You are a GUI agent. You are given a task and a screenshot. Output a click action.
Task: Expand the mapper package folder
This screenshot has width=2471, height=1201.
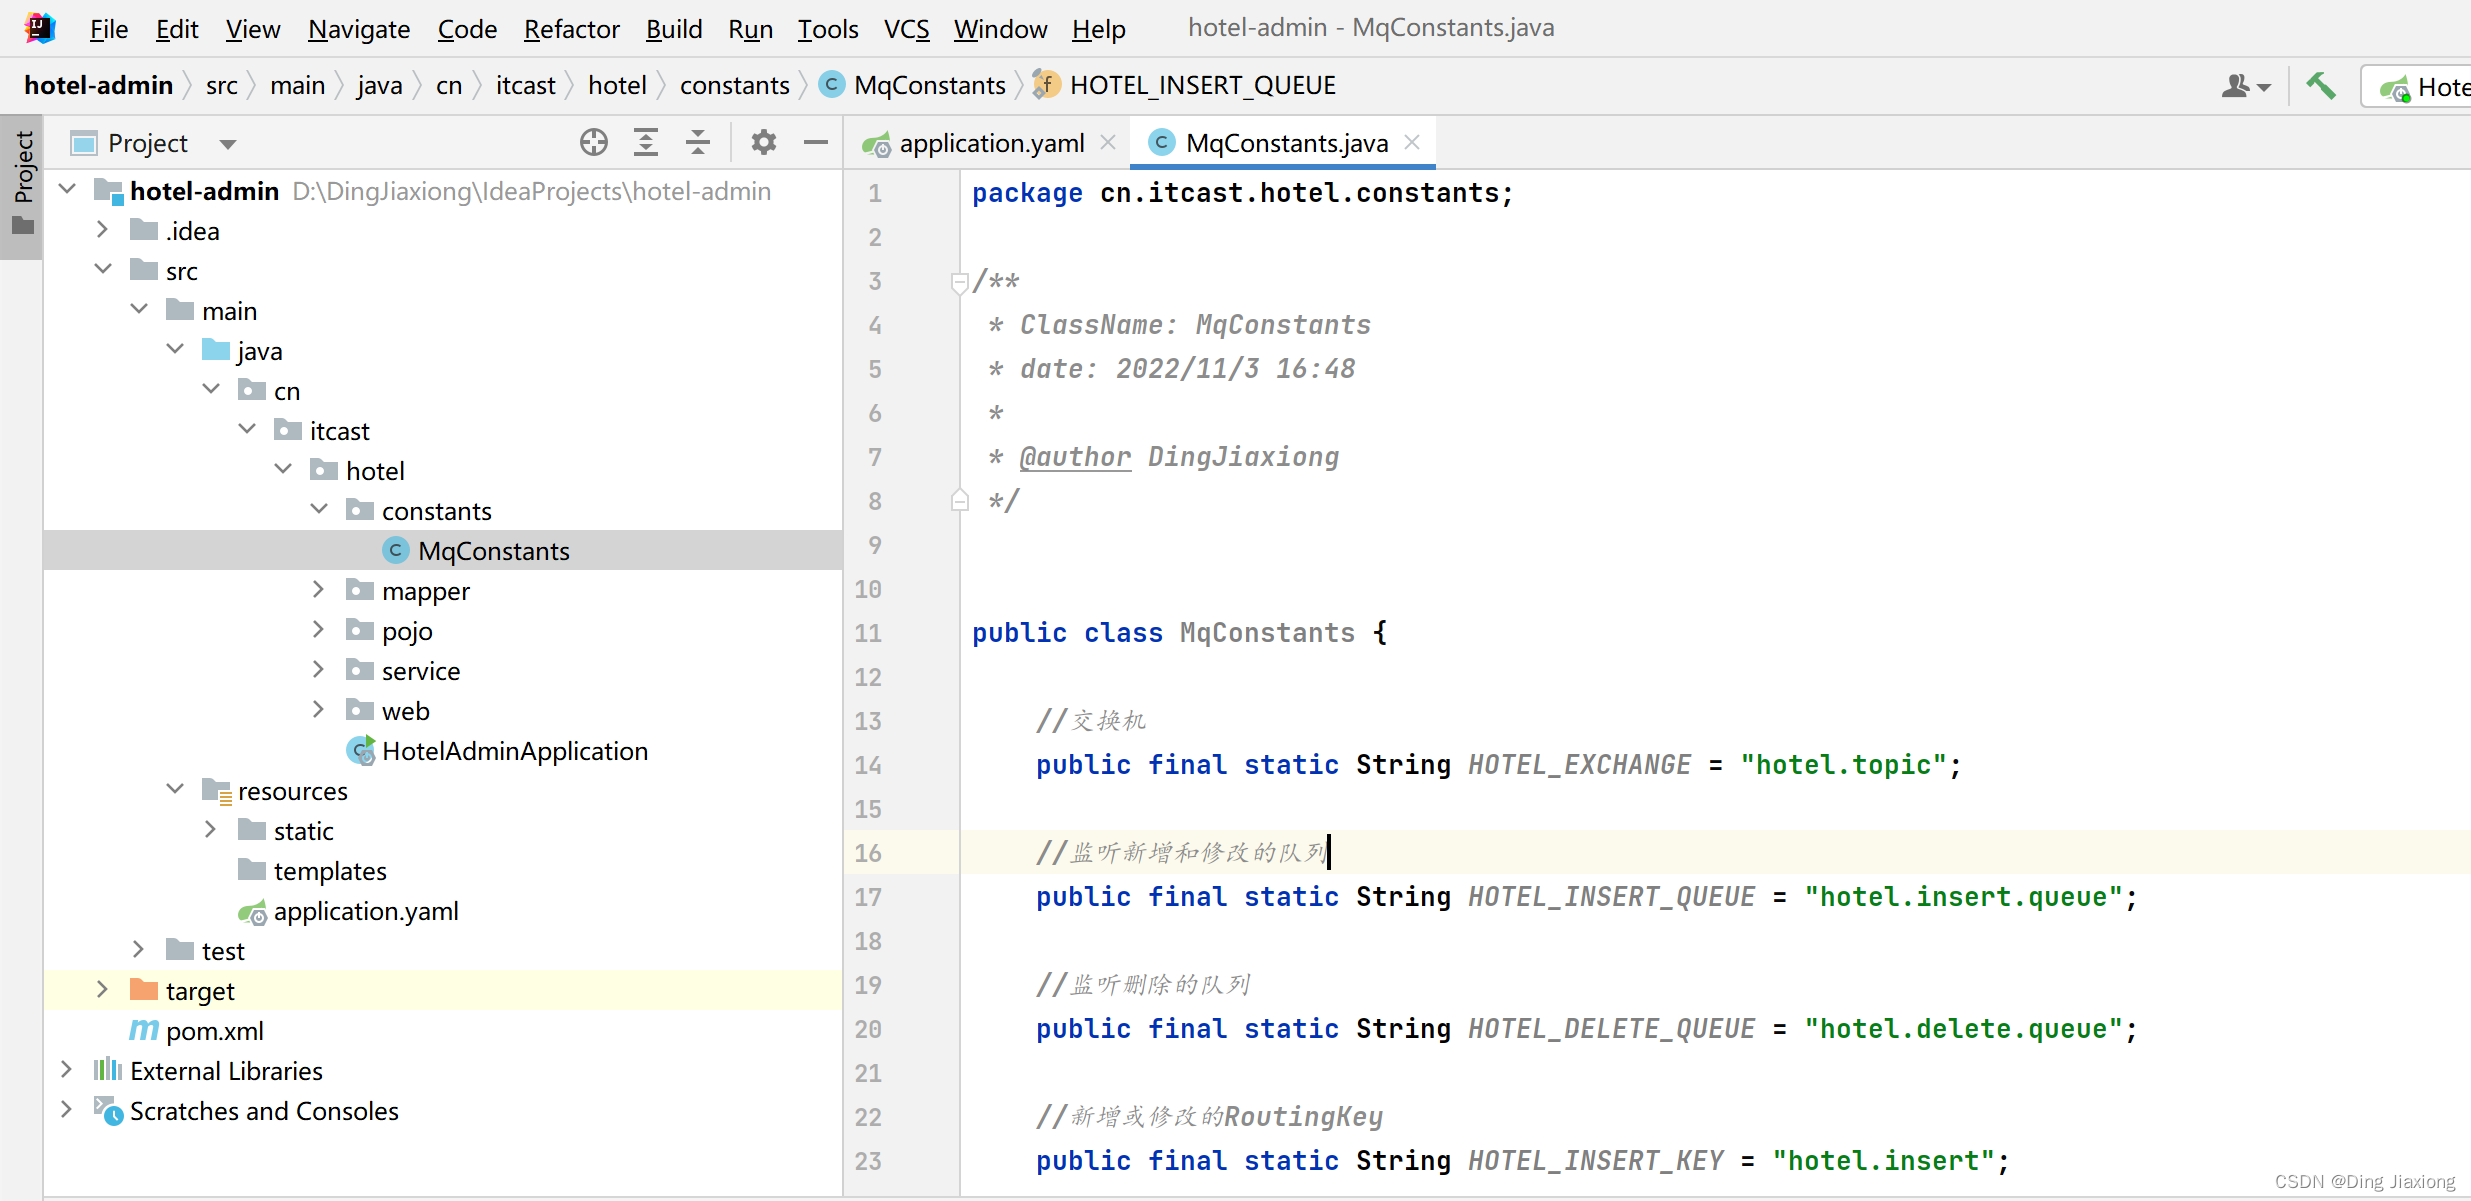click(318, 590)
